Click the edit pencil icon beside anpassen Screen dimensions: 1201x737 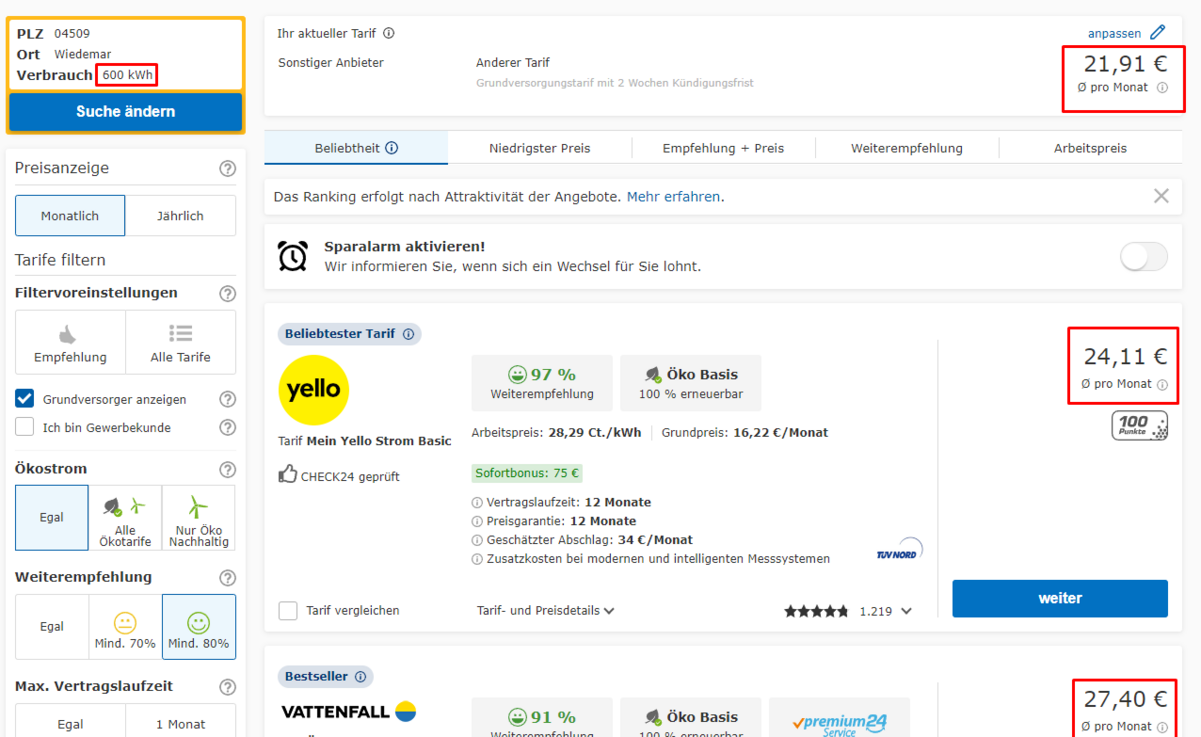pos(1157,33)
